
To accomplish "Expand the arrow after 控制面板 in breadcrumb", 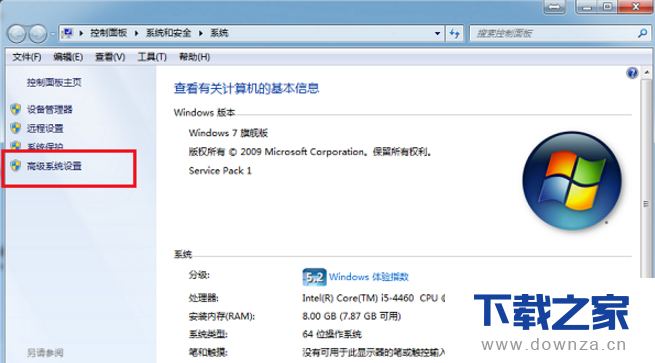I will click(136, 33).
